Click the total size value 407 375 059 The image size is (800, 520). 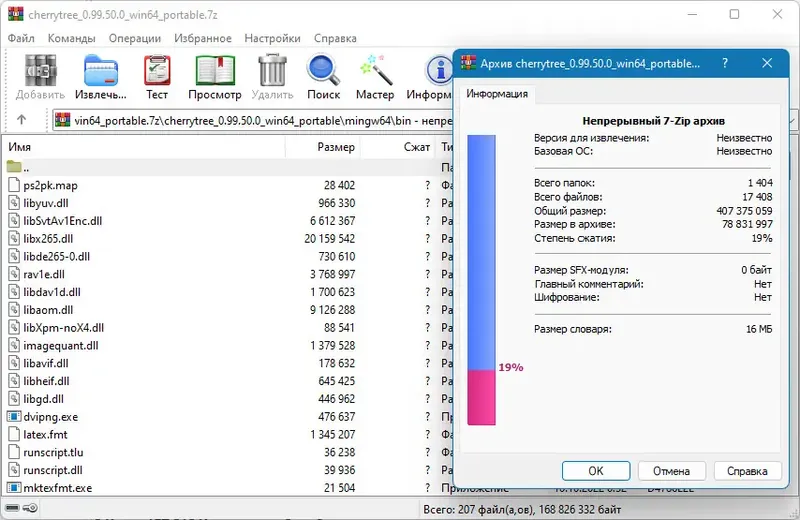tap(744, 211)
